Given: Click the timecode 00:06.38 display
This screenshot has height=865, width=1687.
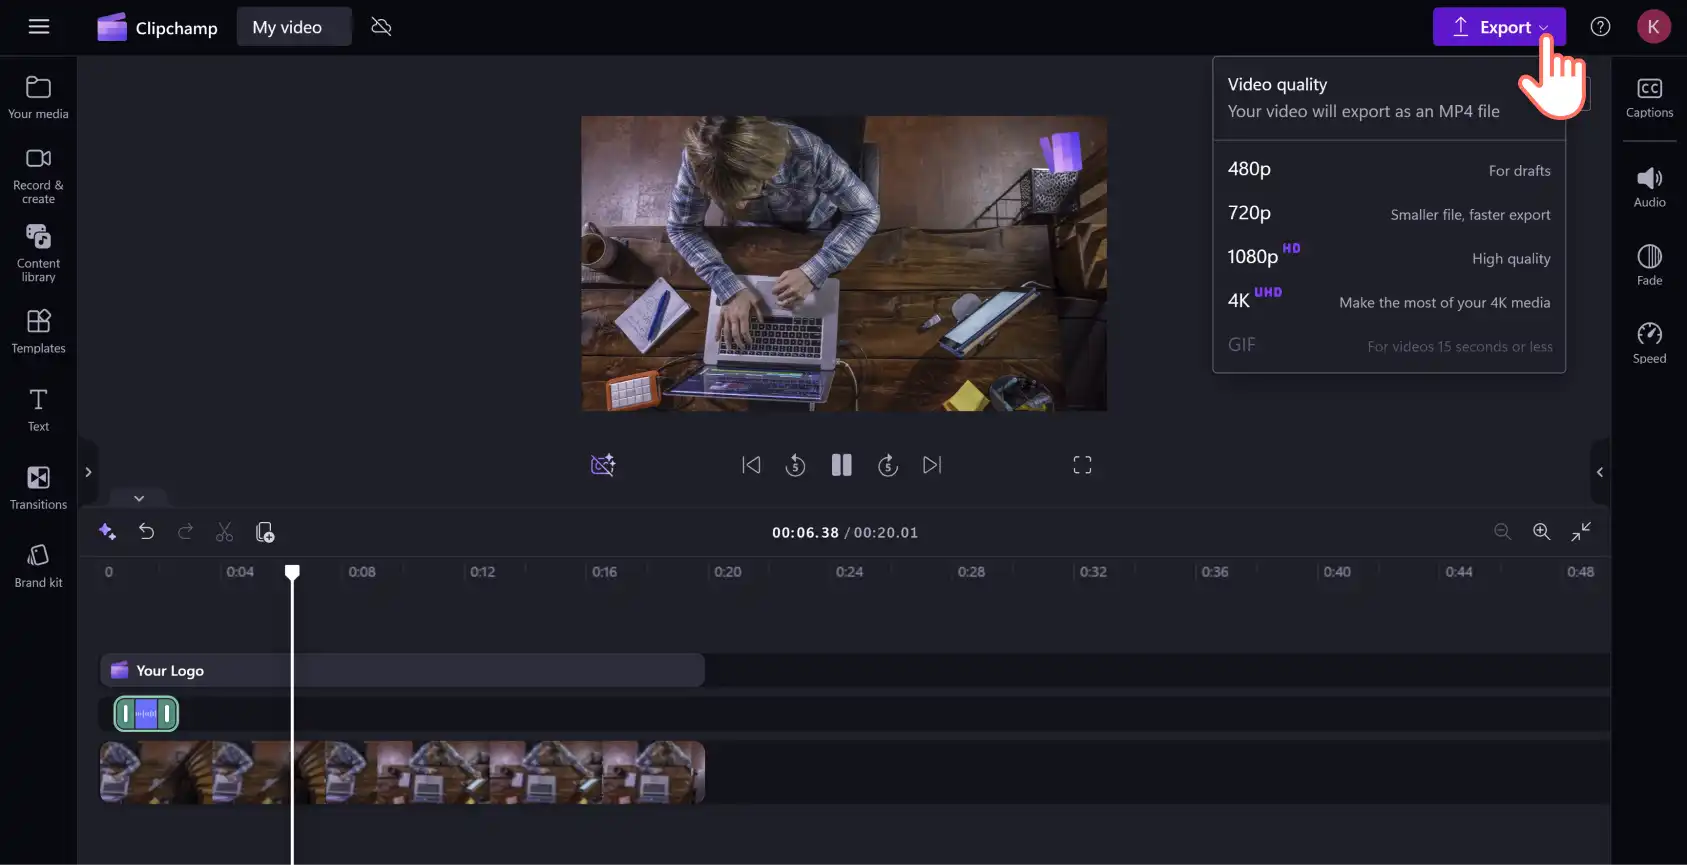Looking at the screenshot, I should pyautogui.click(x=805, y=533).
